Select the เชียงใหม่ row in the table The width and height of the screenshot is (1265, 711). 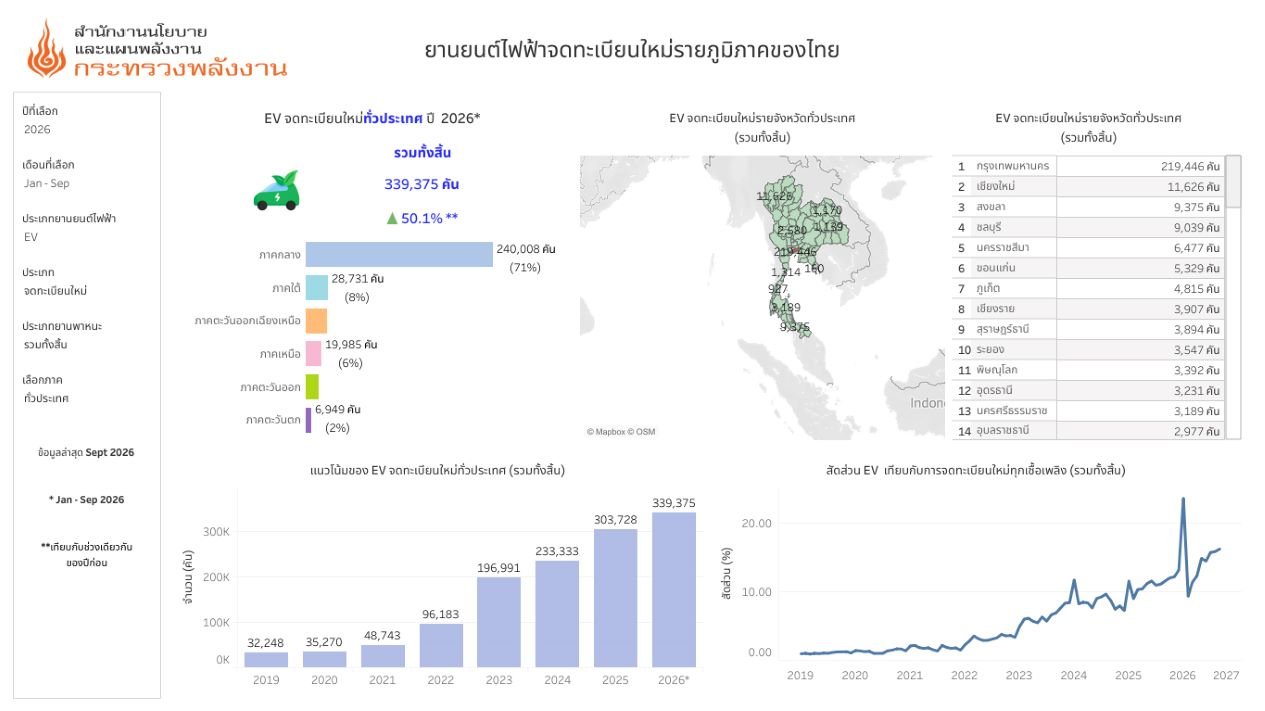point(1088,187)
